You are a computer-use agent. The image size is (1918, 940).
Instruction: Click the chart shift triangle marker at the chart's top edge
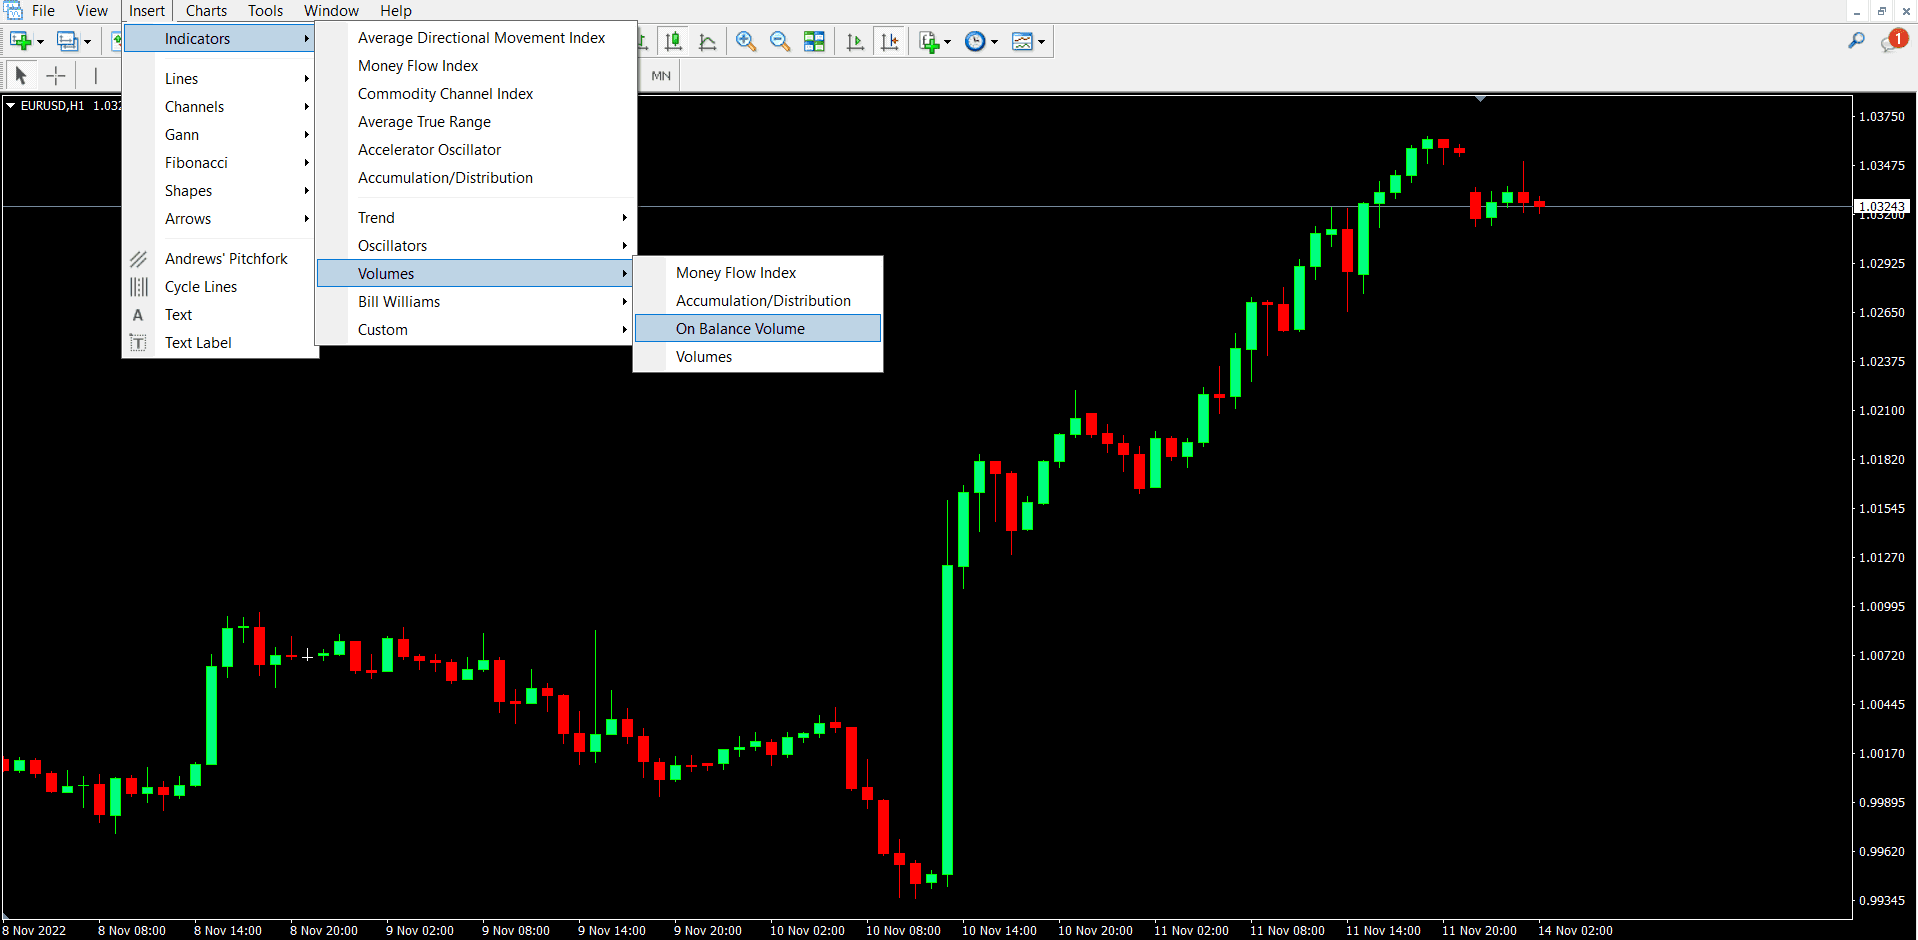coord(1480,99)
